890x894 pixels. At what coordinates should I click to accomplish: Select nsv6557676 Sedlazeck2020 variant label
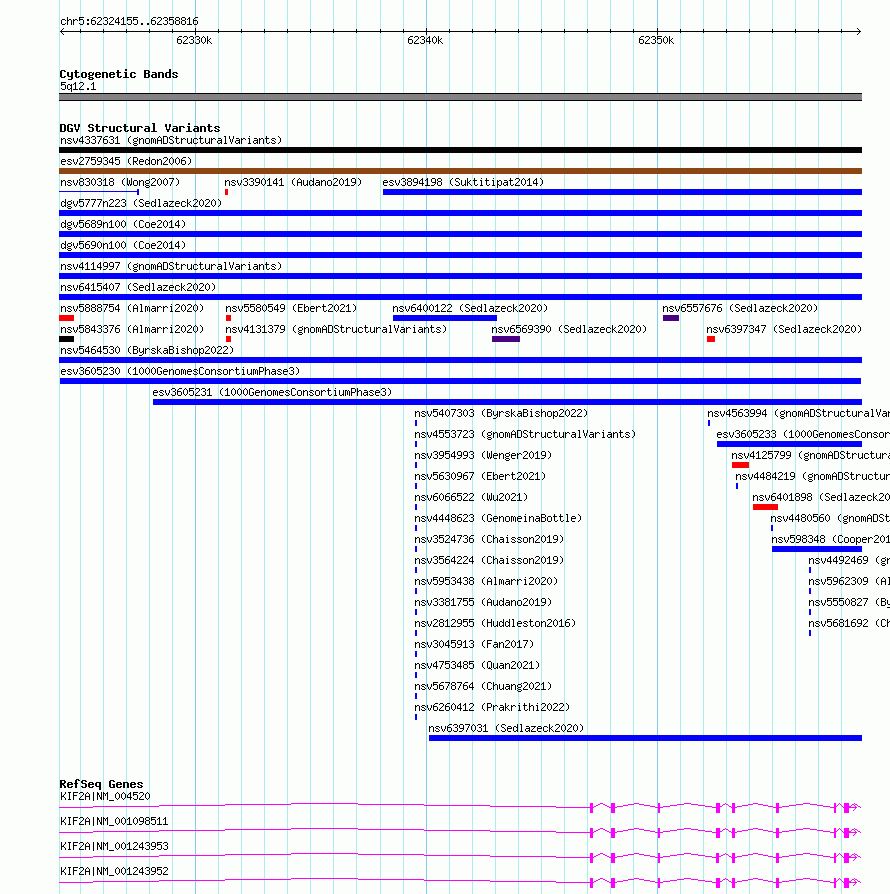[740, 308]
